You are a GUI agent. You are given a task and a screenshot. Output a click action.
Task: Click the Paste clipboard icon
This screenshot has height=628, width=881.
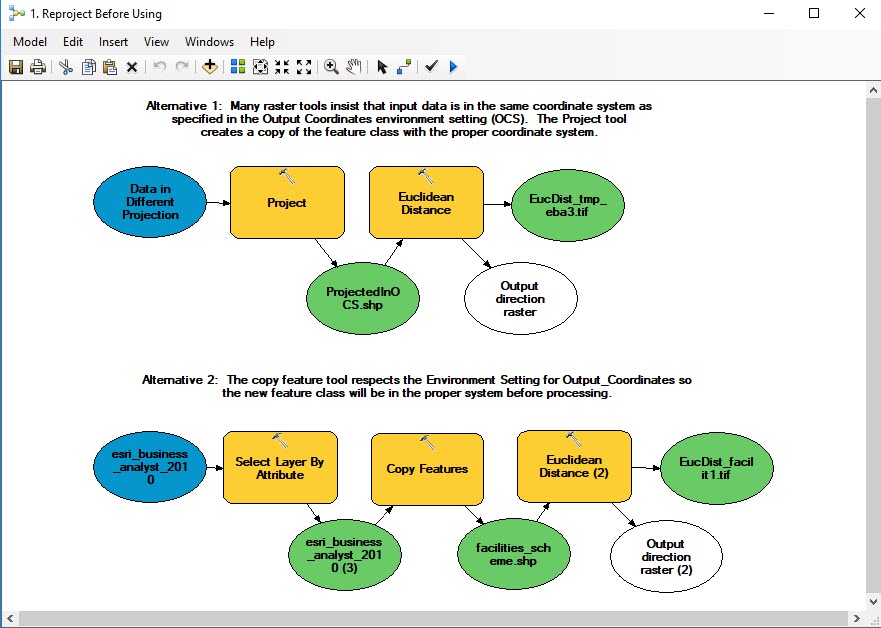point(110,67)
